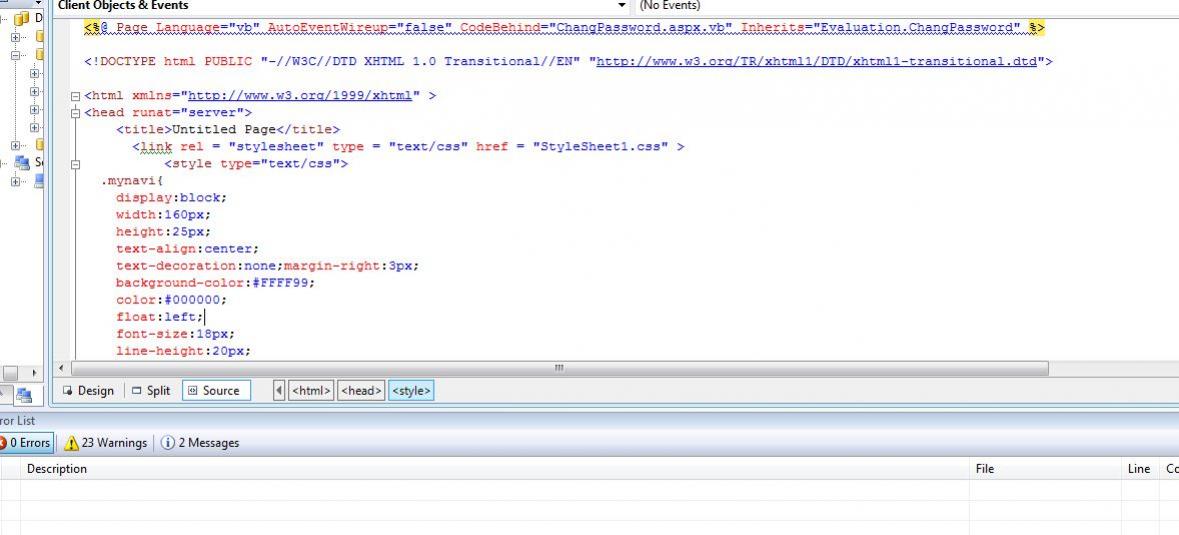Switch to Split view tab

(150, 391)
